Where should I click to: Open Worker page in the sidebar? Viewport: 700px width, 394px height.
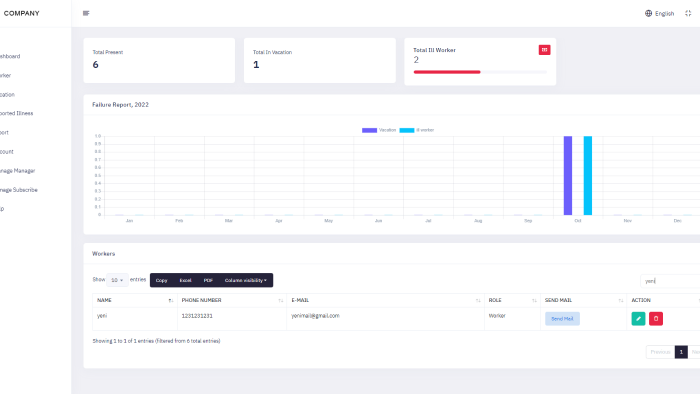(x=5, y=75)
